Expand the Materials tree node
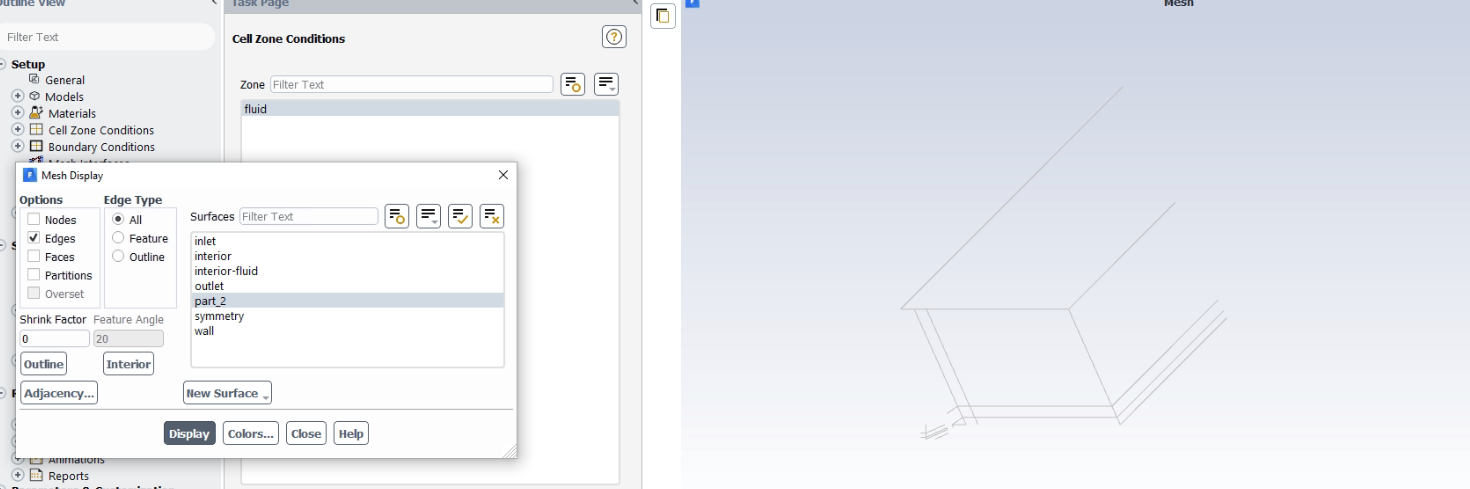 17,113
